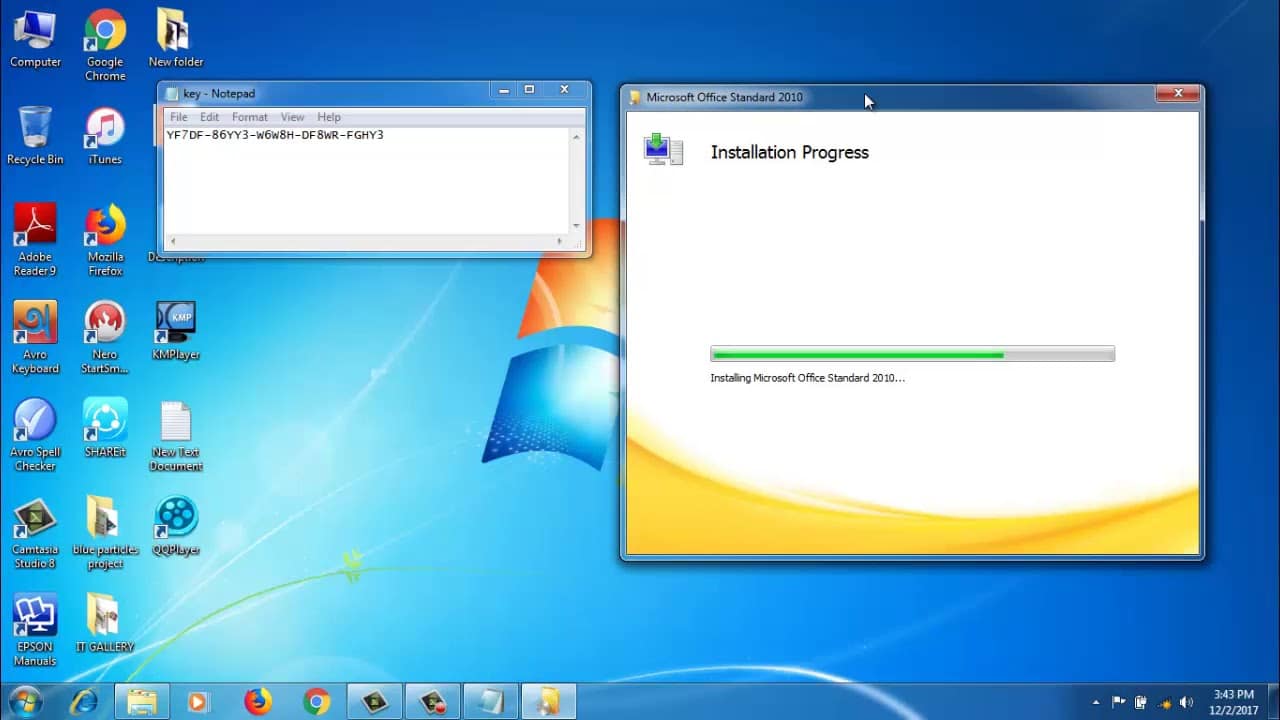Close the Microsoft Office Standard 2010 window
The width and height of the screenshot is (1280, 720).
tap(1178, 94)
